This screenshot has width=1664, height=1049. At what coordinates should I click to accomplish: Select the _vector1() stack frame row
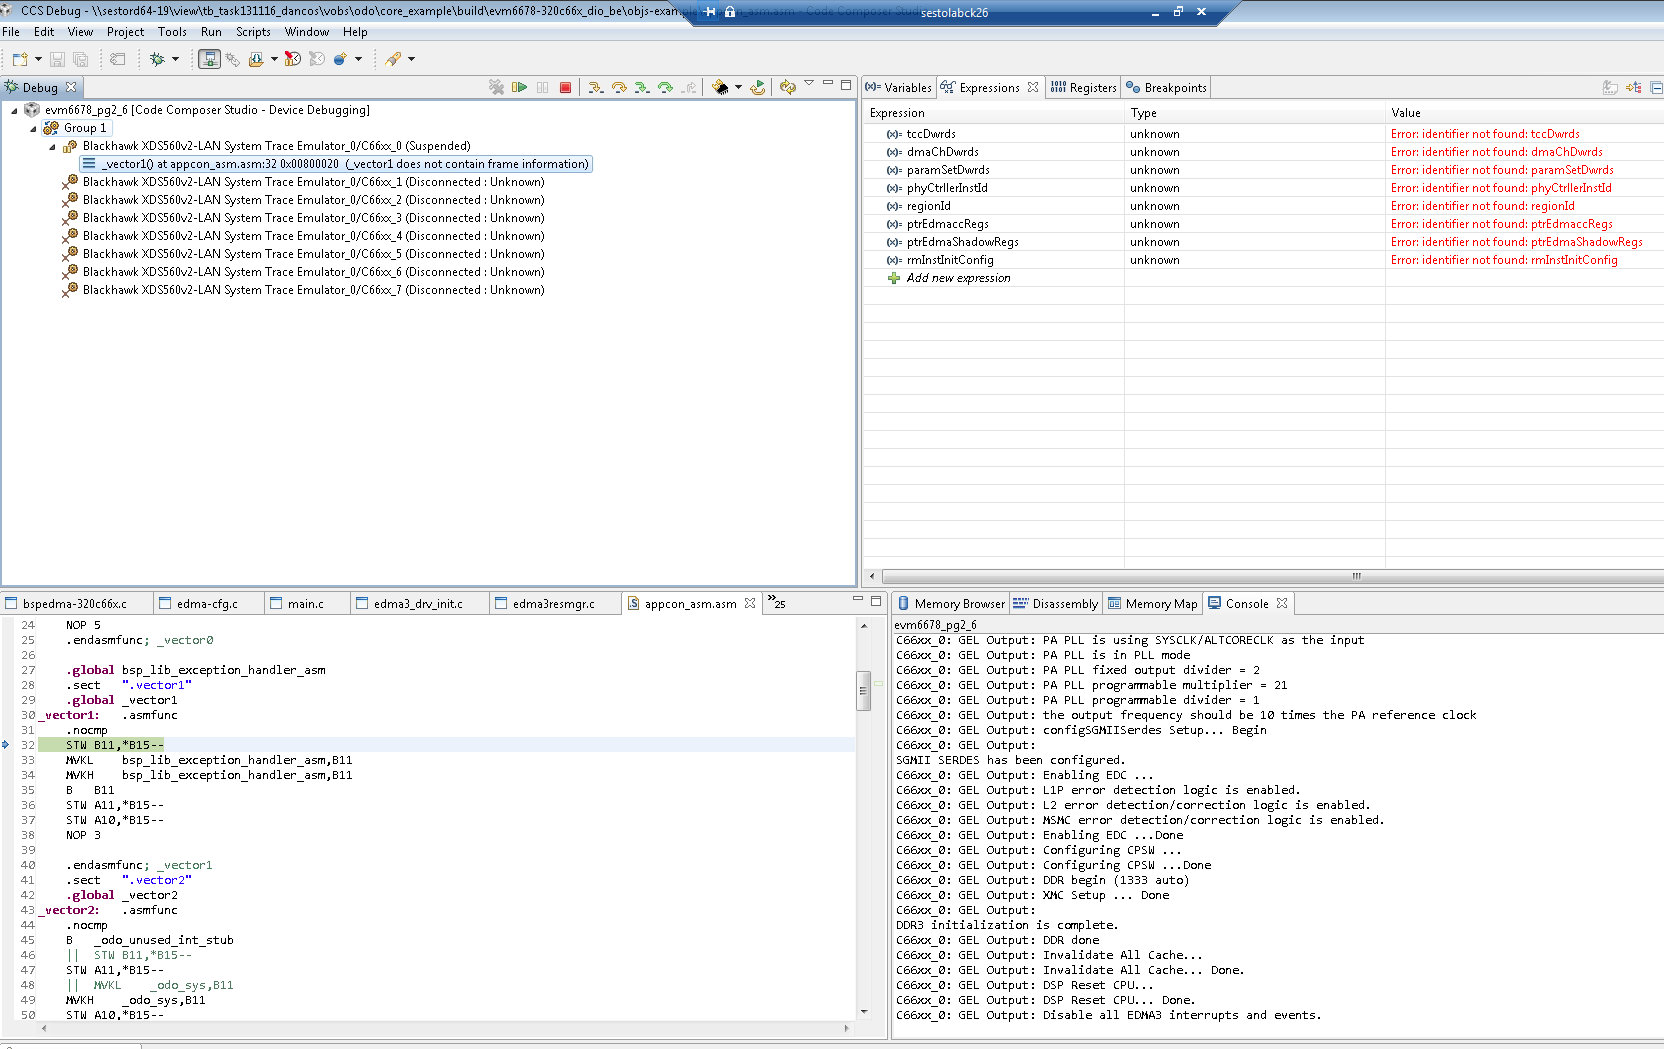click(x=336, y=164)
